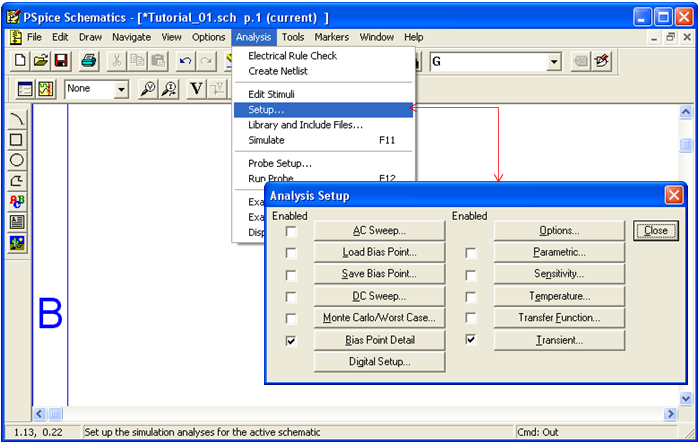
Task: Open the Transient... settings button
Action: click(x=559, y=340)
